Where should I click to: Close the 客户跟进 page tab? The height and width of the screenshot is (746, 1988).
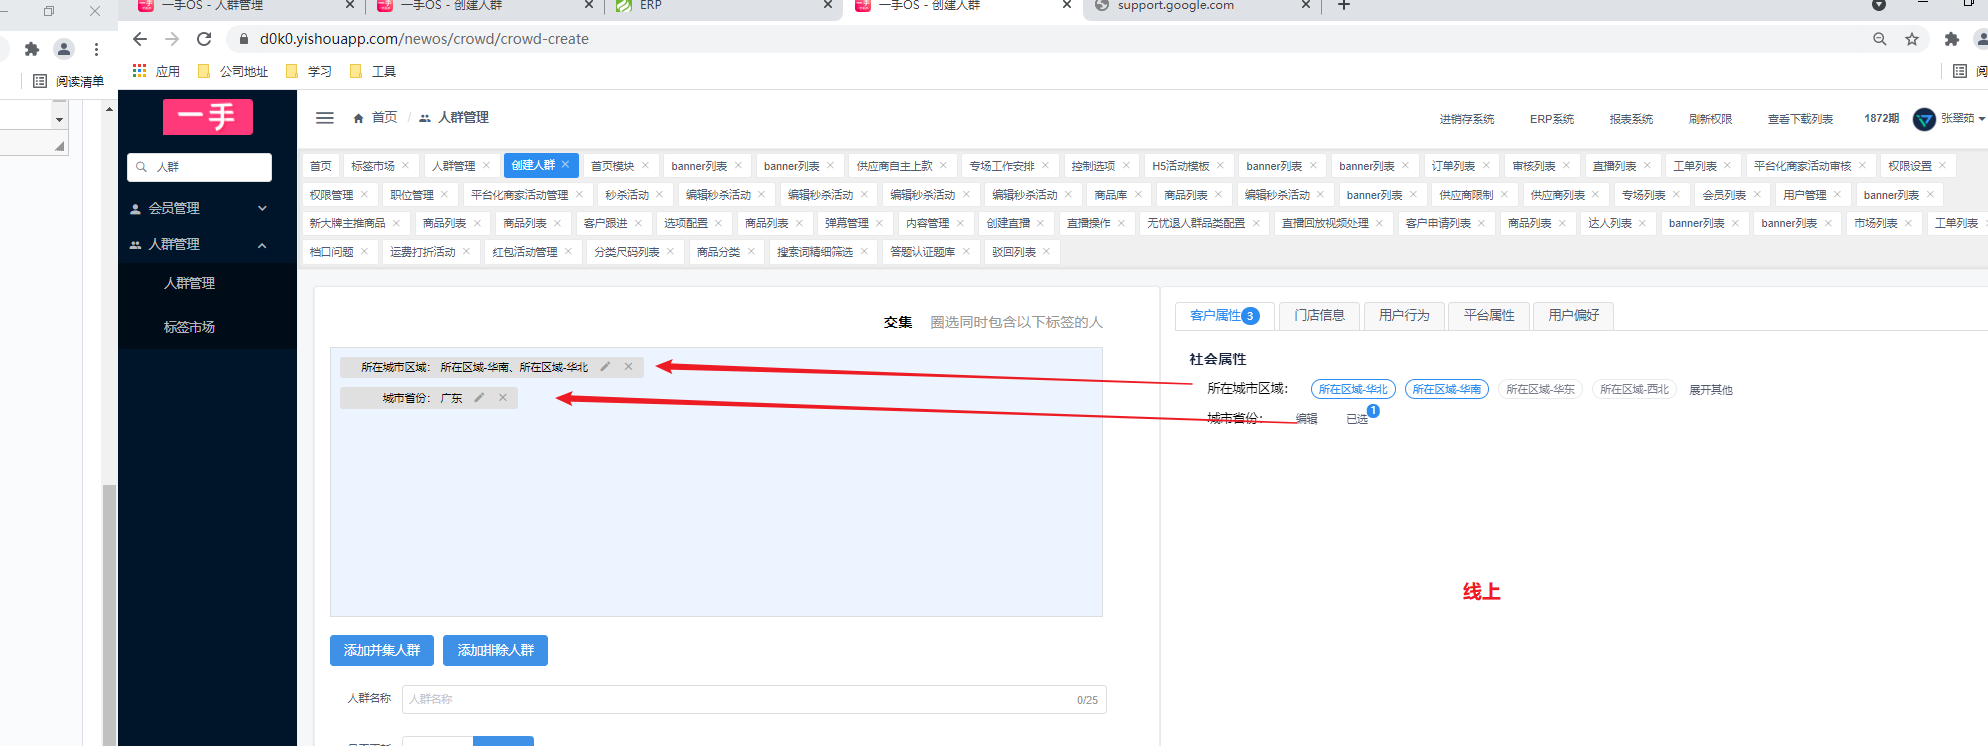click(x=638, y=223)
